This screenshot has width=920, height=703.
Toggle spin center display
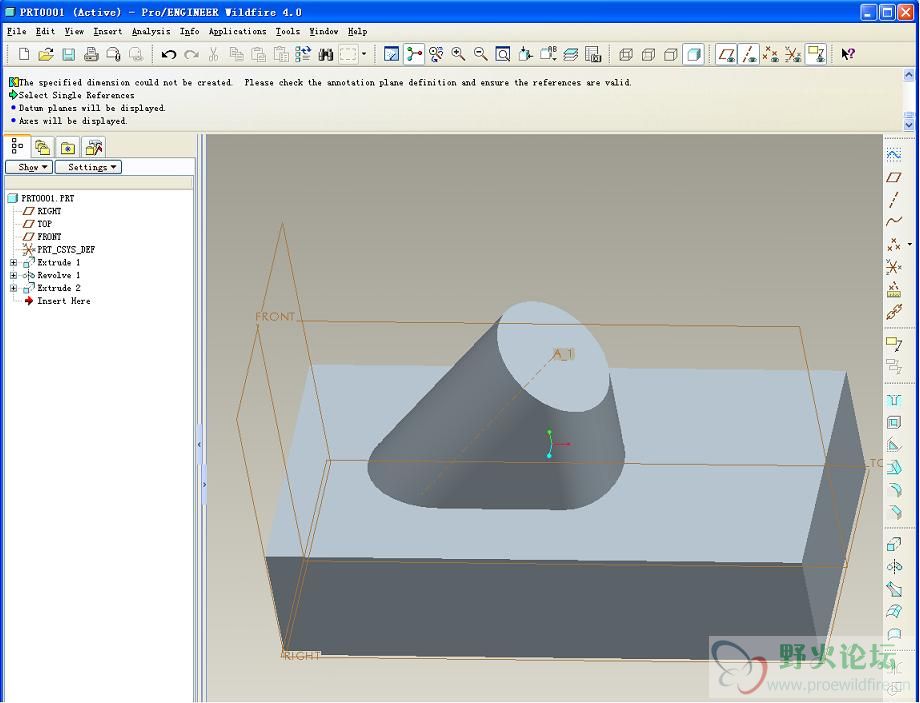pyautogui.click(x=414, y=55)
